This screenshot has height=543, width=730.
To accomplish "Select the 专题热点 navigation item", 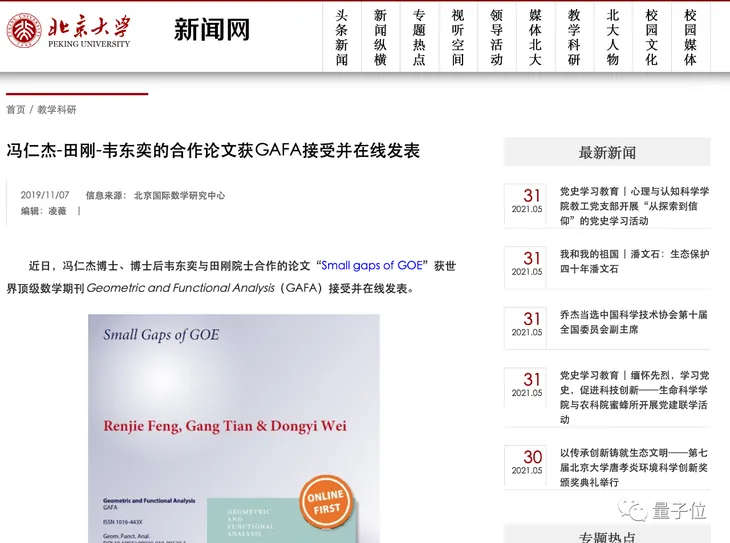I will [419, 37].
